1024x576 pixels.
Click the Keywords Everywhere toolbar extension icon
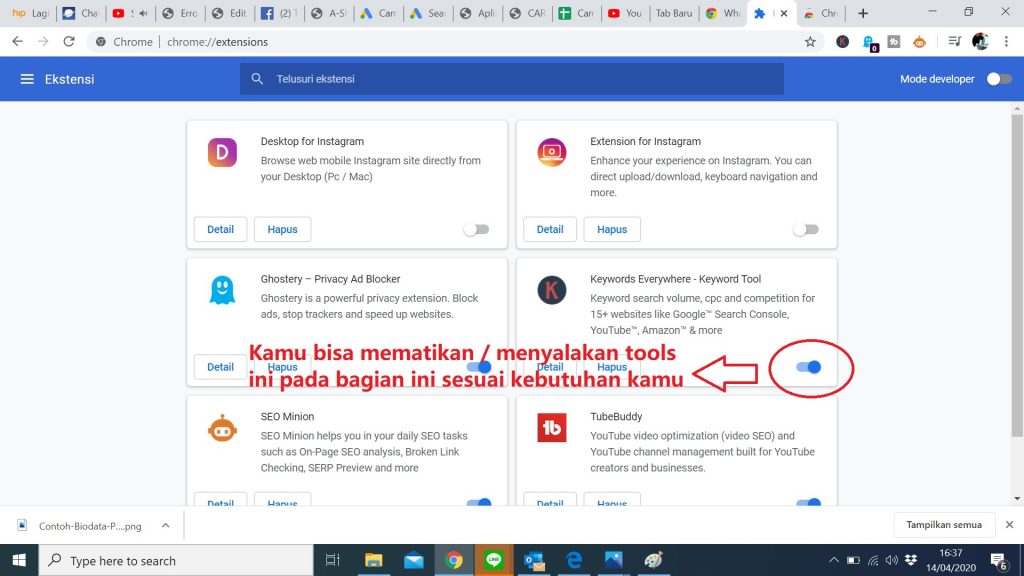843,42
